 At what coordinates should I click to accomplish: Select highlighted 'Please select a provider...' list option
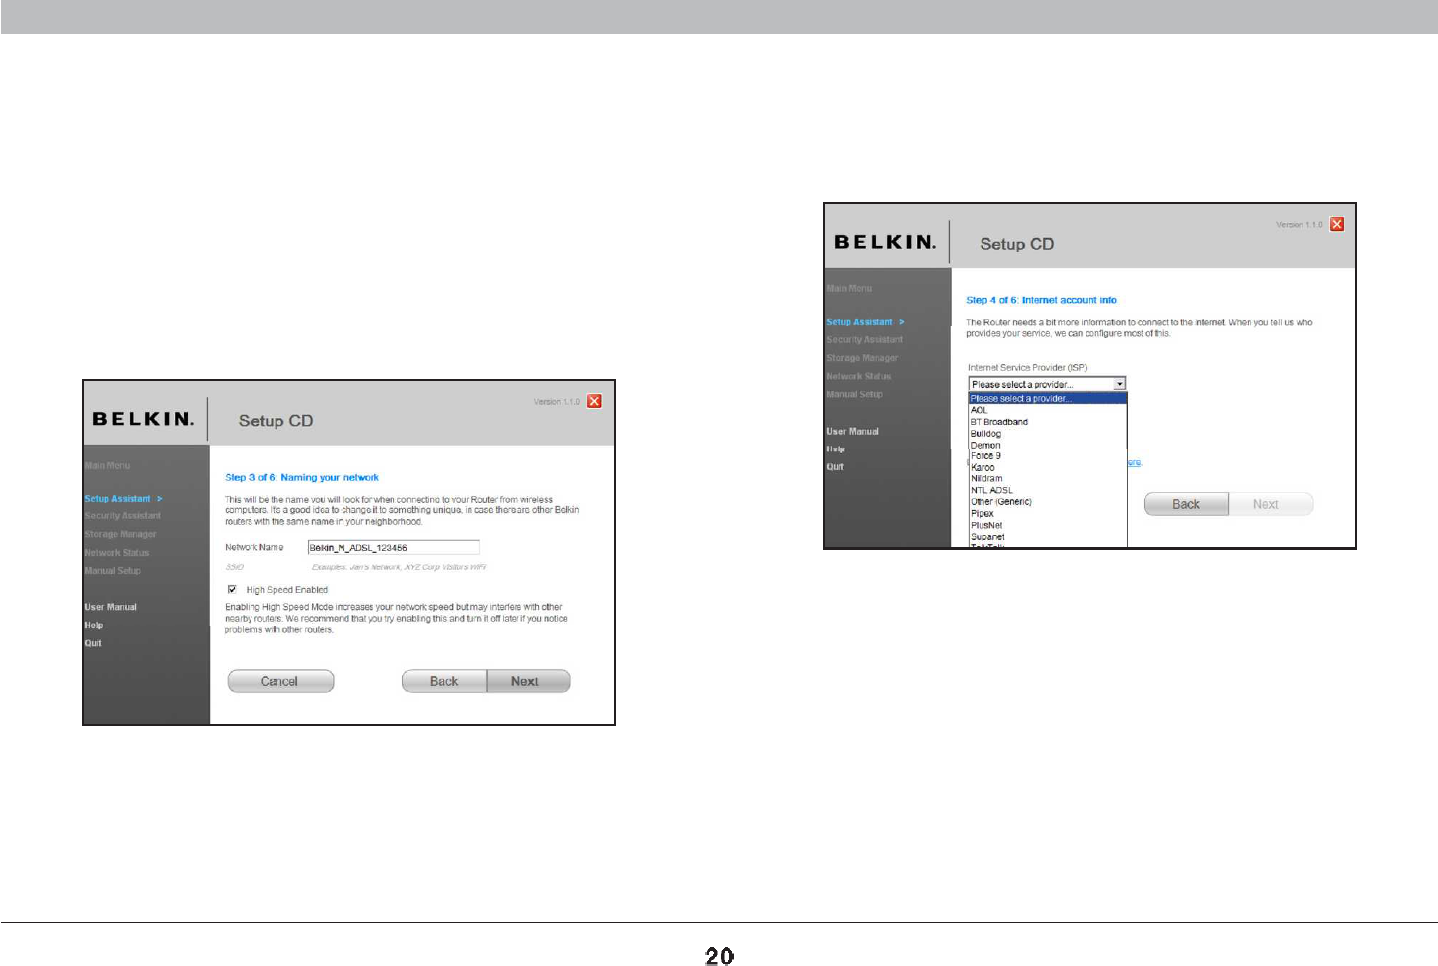coord(1048,398)
